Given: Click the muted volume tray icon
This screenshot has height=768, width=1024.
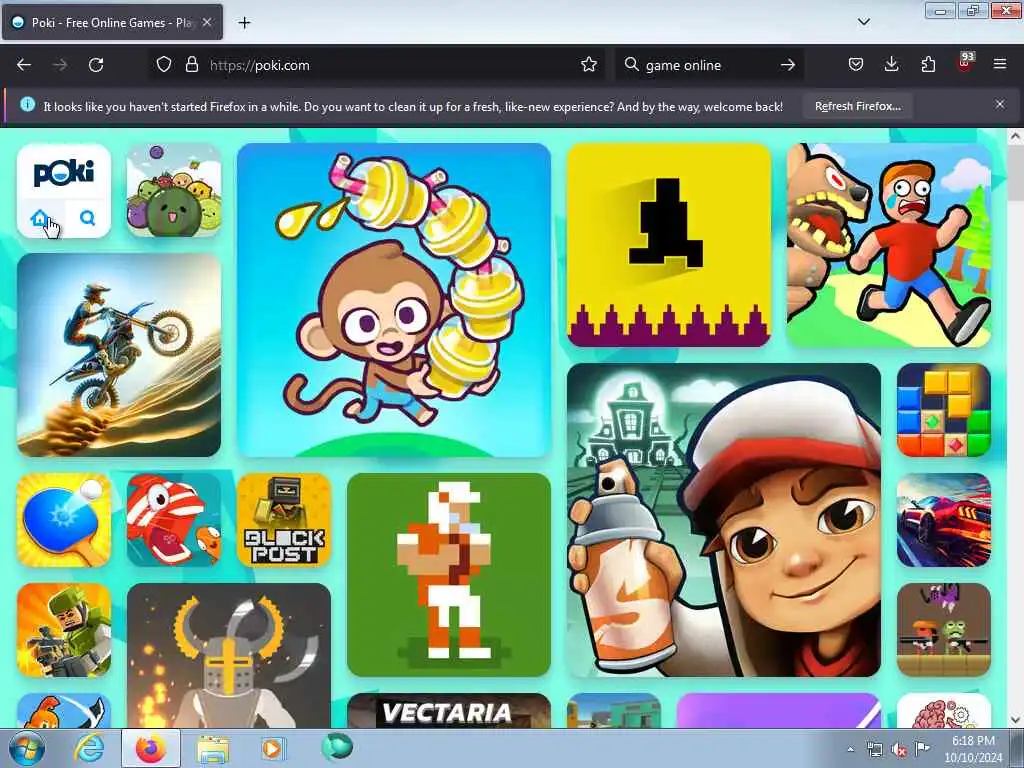Looking at the screenshot, I should pyautogui.click(x=899, y=749).
